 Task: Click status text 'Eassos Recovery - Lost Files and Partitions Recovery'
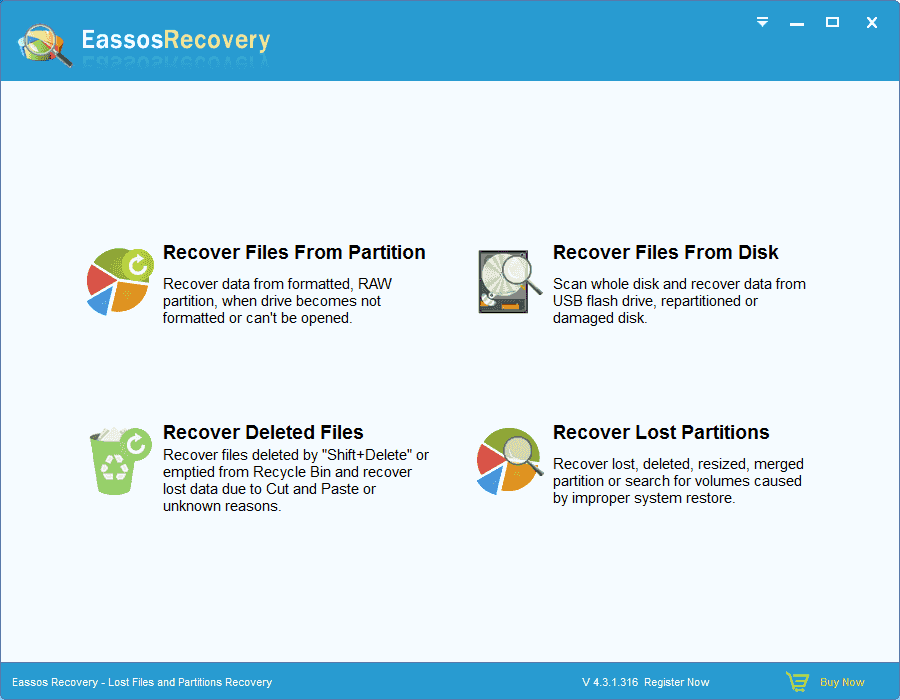tap(142, 682)
